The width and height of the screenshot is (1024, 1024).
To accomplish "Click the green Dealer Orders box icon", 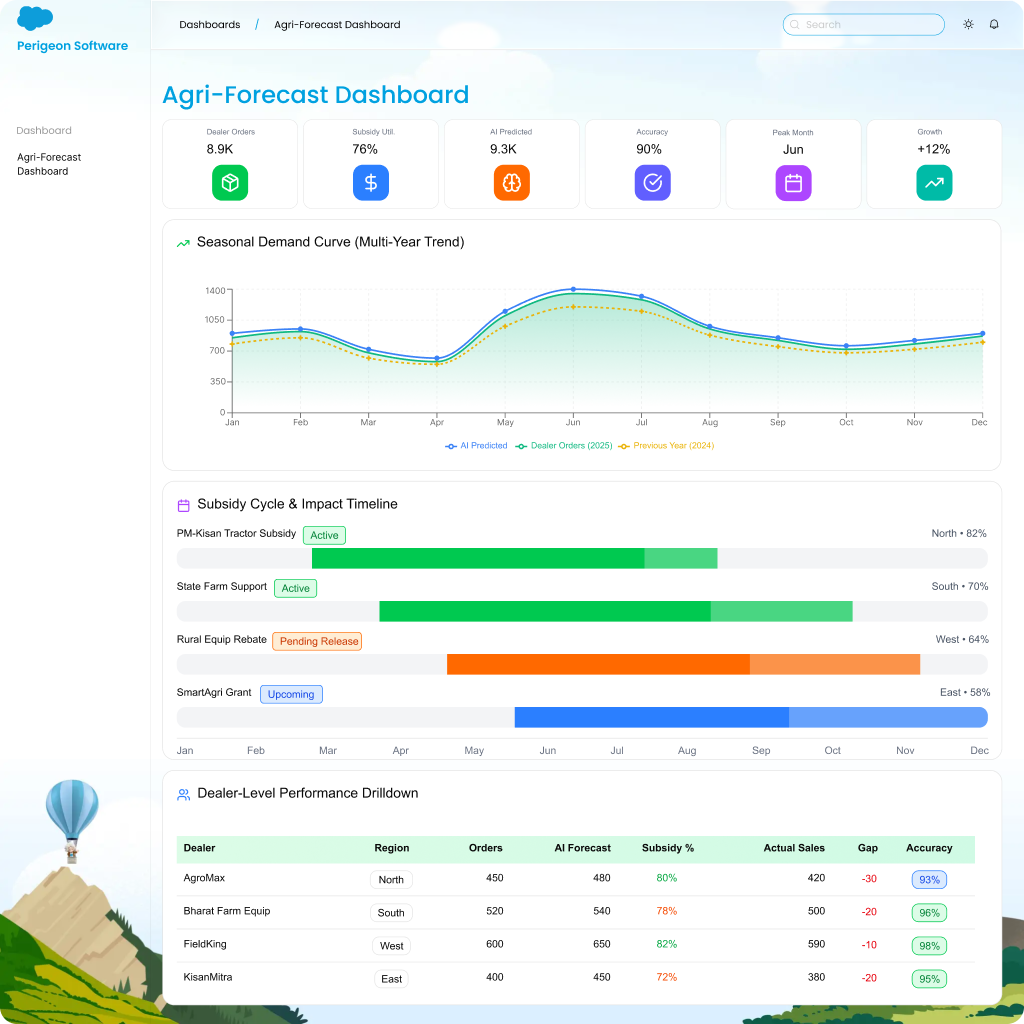I will coord(230,183).
